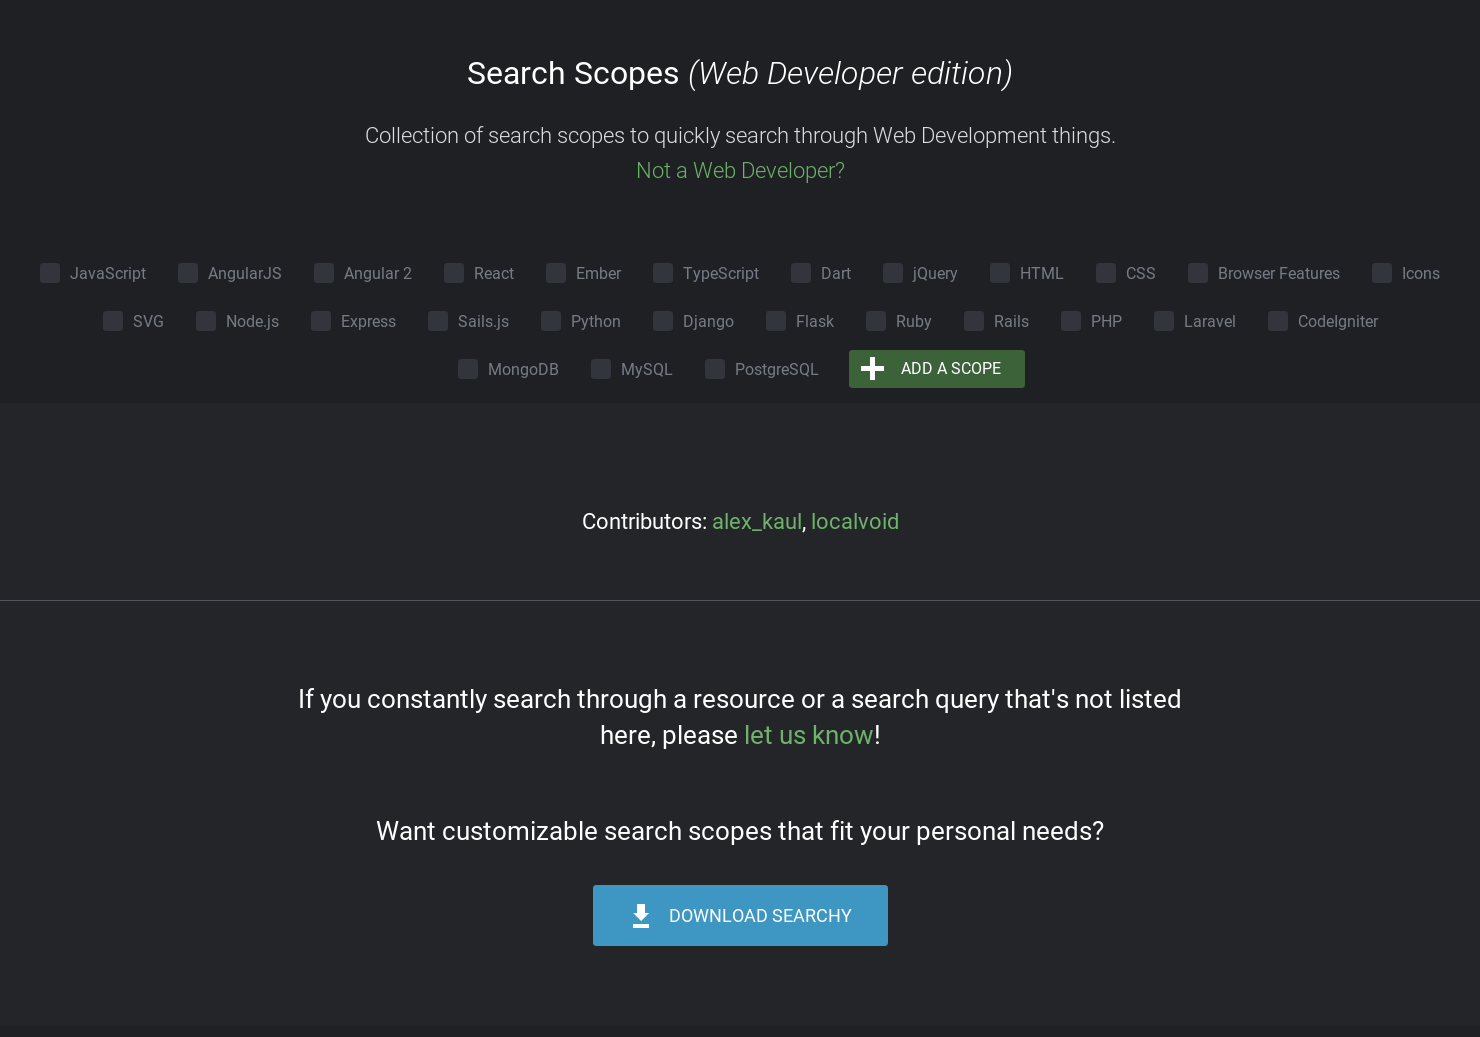Check the PHP scope checkbox
Viewport: 1480px width, 1037px height.
click(1071, 321)
